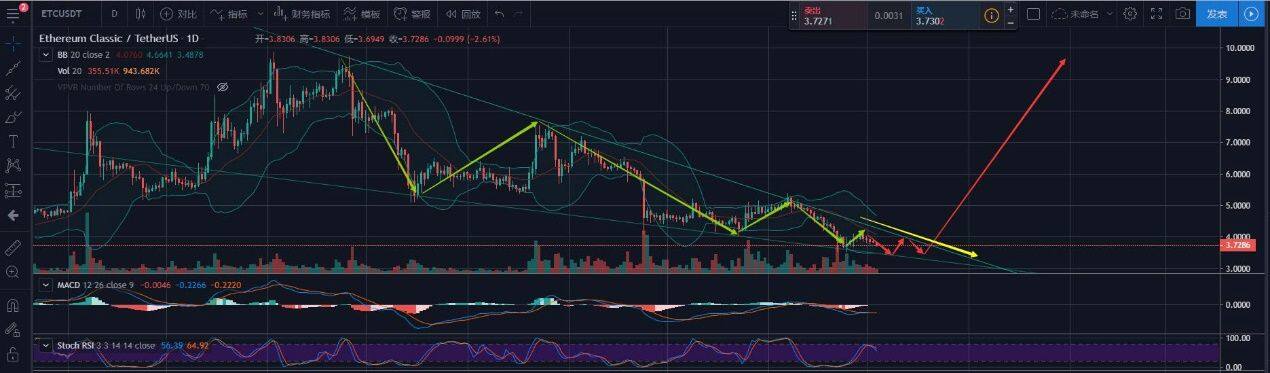1270x373 pixels.
Task: Undo the last chart action
Action: pyautogui.click(x=500, y=14)
